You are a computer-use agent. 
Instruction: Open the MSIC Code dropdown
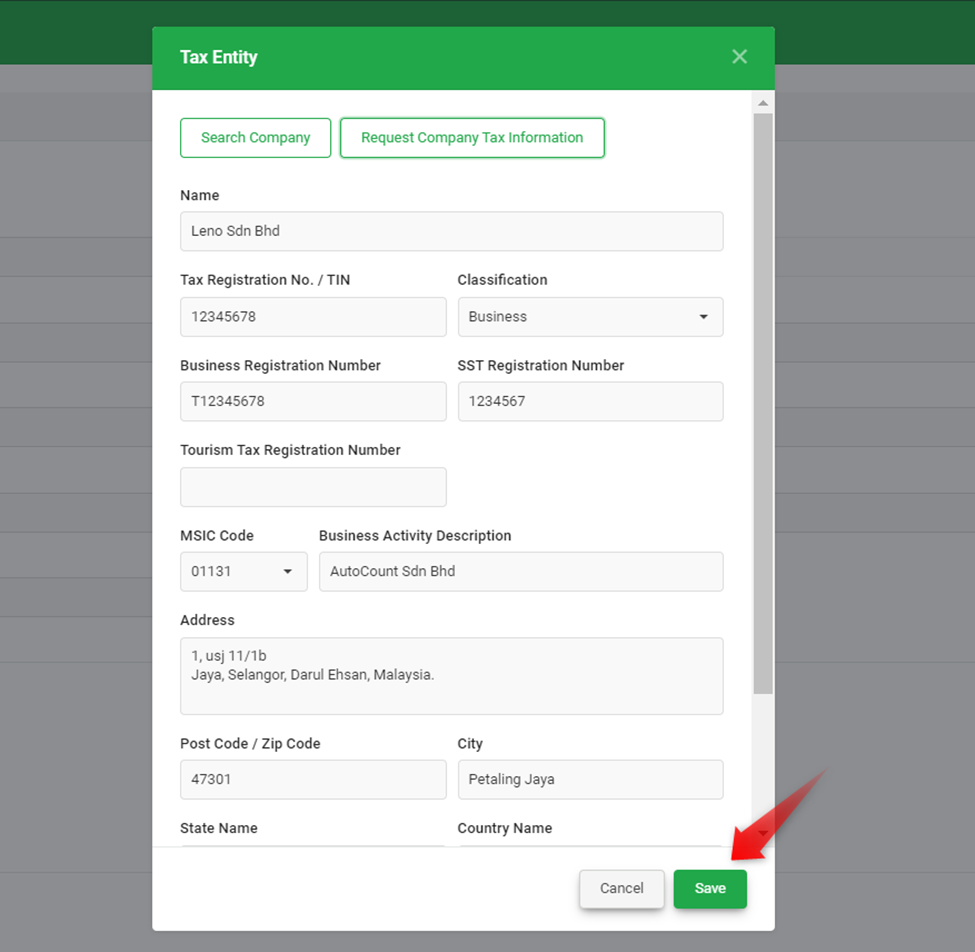[x=244, y=571]
